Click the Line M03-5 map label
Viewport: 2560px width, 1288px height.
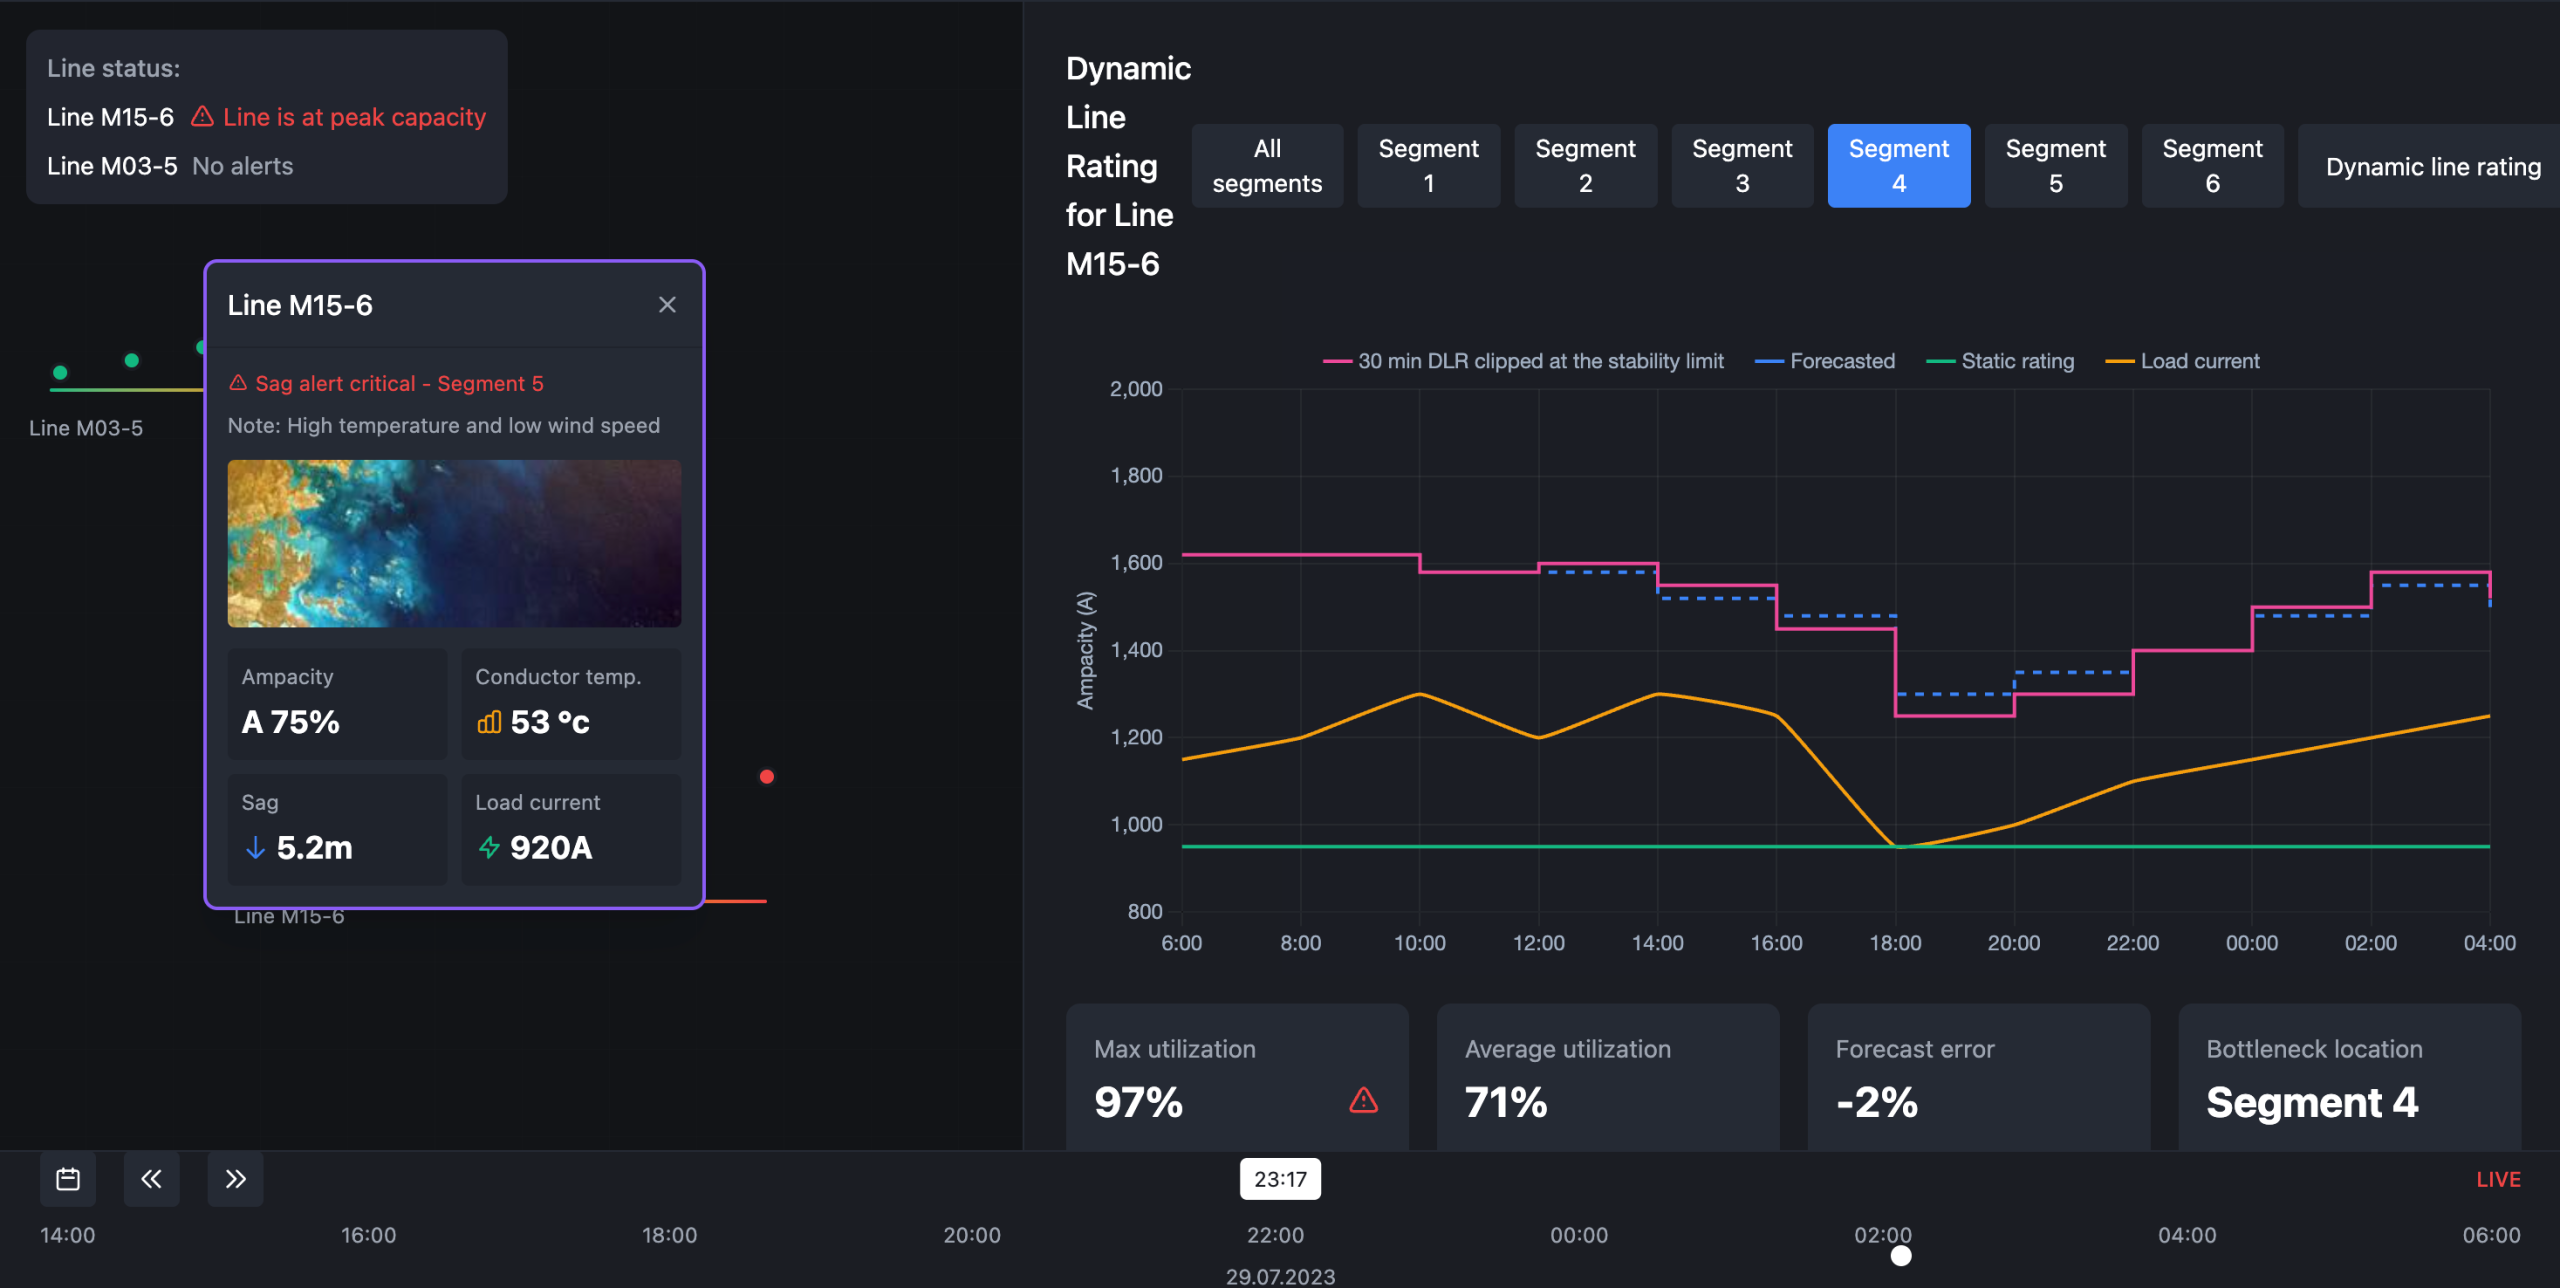[x=86, y=428]
